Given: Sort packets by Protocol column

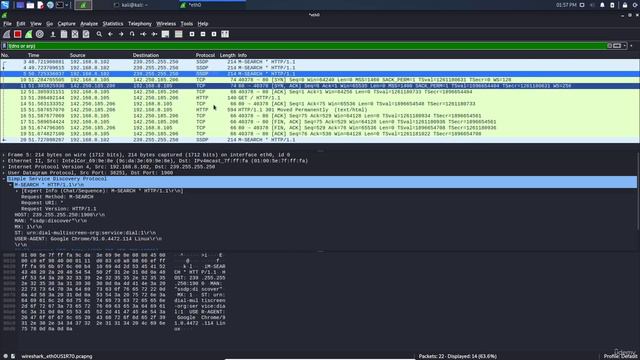Looking at the screenshot, I should [205, 55].
